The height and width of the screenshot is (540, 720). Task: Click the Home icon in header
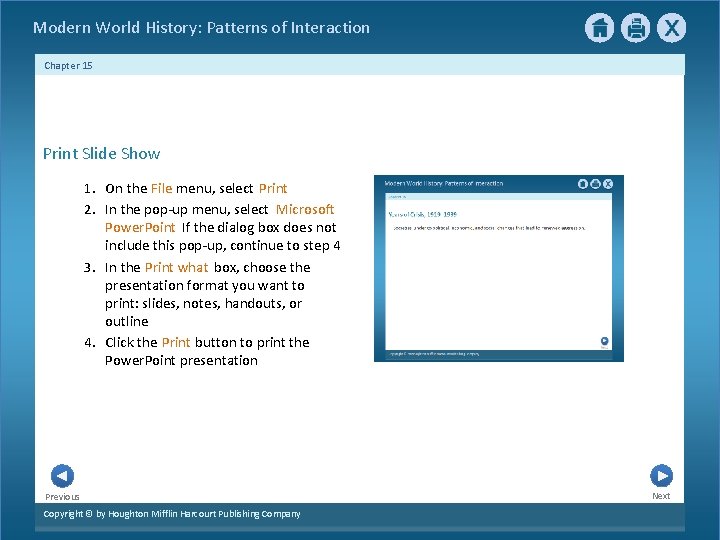[x=599, y=28]
